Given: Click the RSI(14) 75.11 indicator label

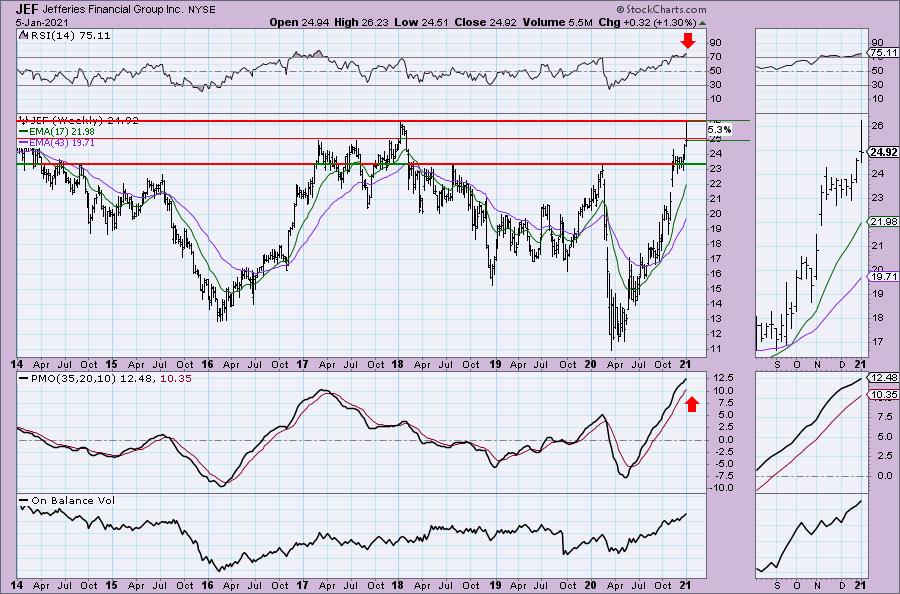Looking at the screenshot, I should tap(70, 36).
